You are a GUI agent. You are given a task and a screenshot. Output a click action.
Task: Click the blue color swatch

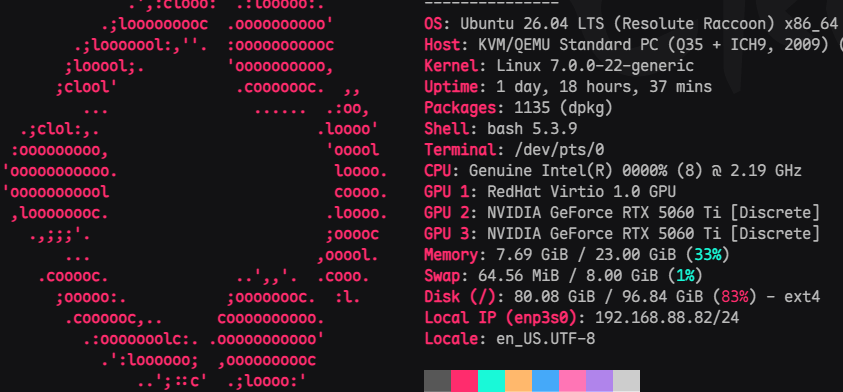tap(545, 381)
